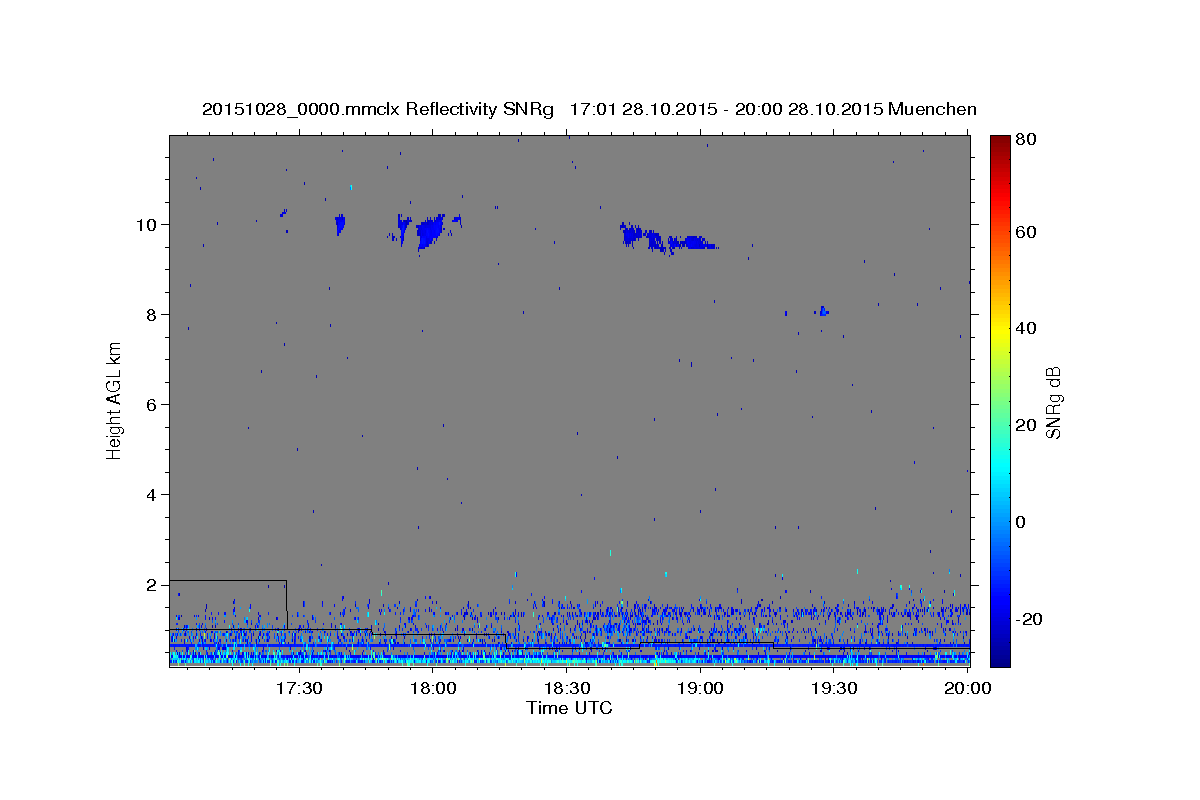The image size is (1200, 800).
Task: Click the 20:00 time tick label
Action: [x=969, y=688]
